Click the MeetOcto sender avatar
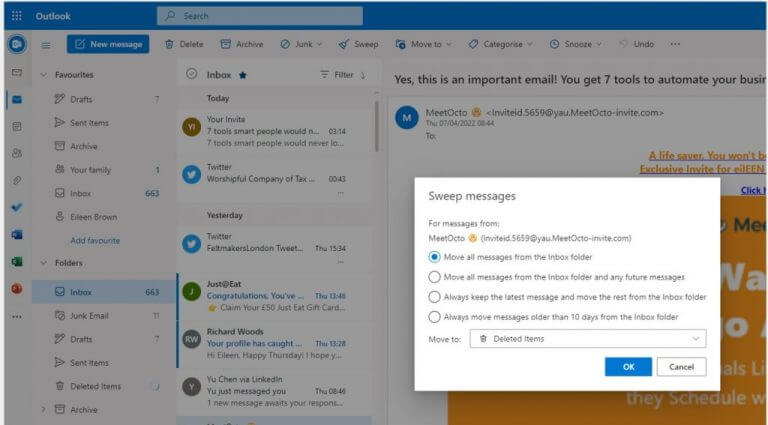This screenshot has width=768, height=425. [x=407, y=118]
